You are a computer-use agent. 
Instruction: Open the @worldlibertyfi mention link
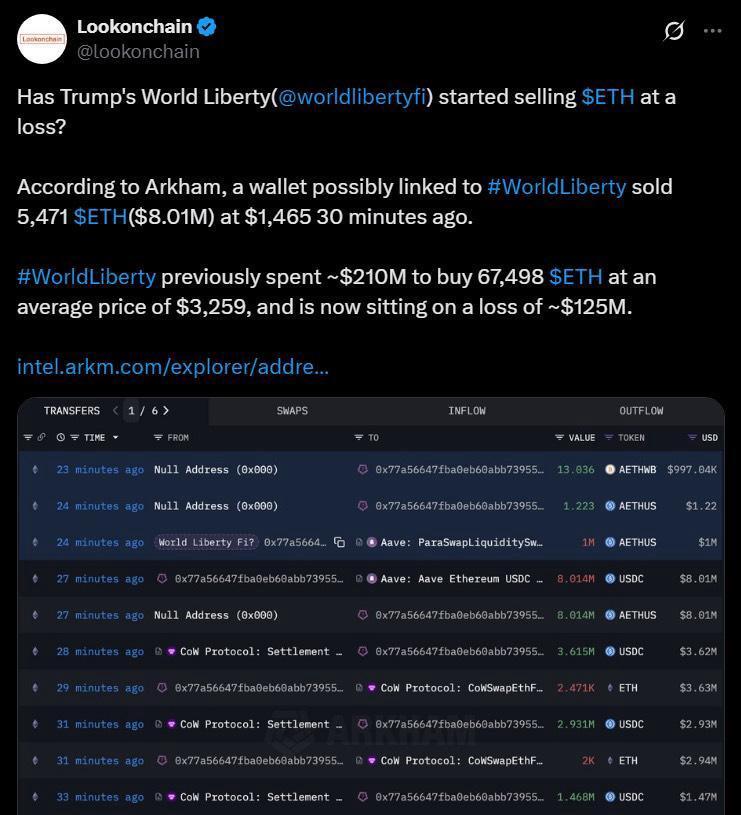point(352,97)
